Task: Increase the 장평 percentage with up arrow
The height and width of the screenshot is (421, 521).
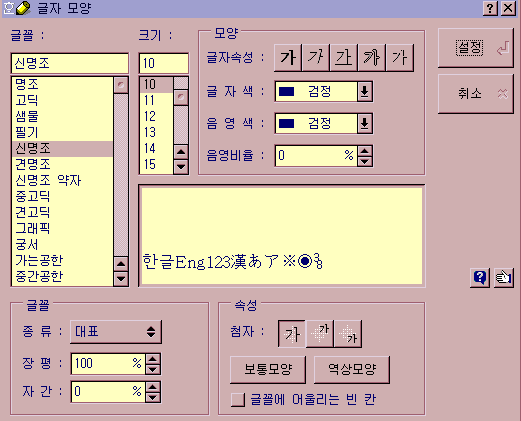Action: point(153,359)
